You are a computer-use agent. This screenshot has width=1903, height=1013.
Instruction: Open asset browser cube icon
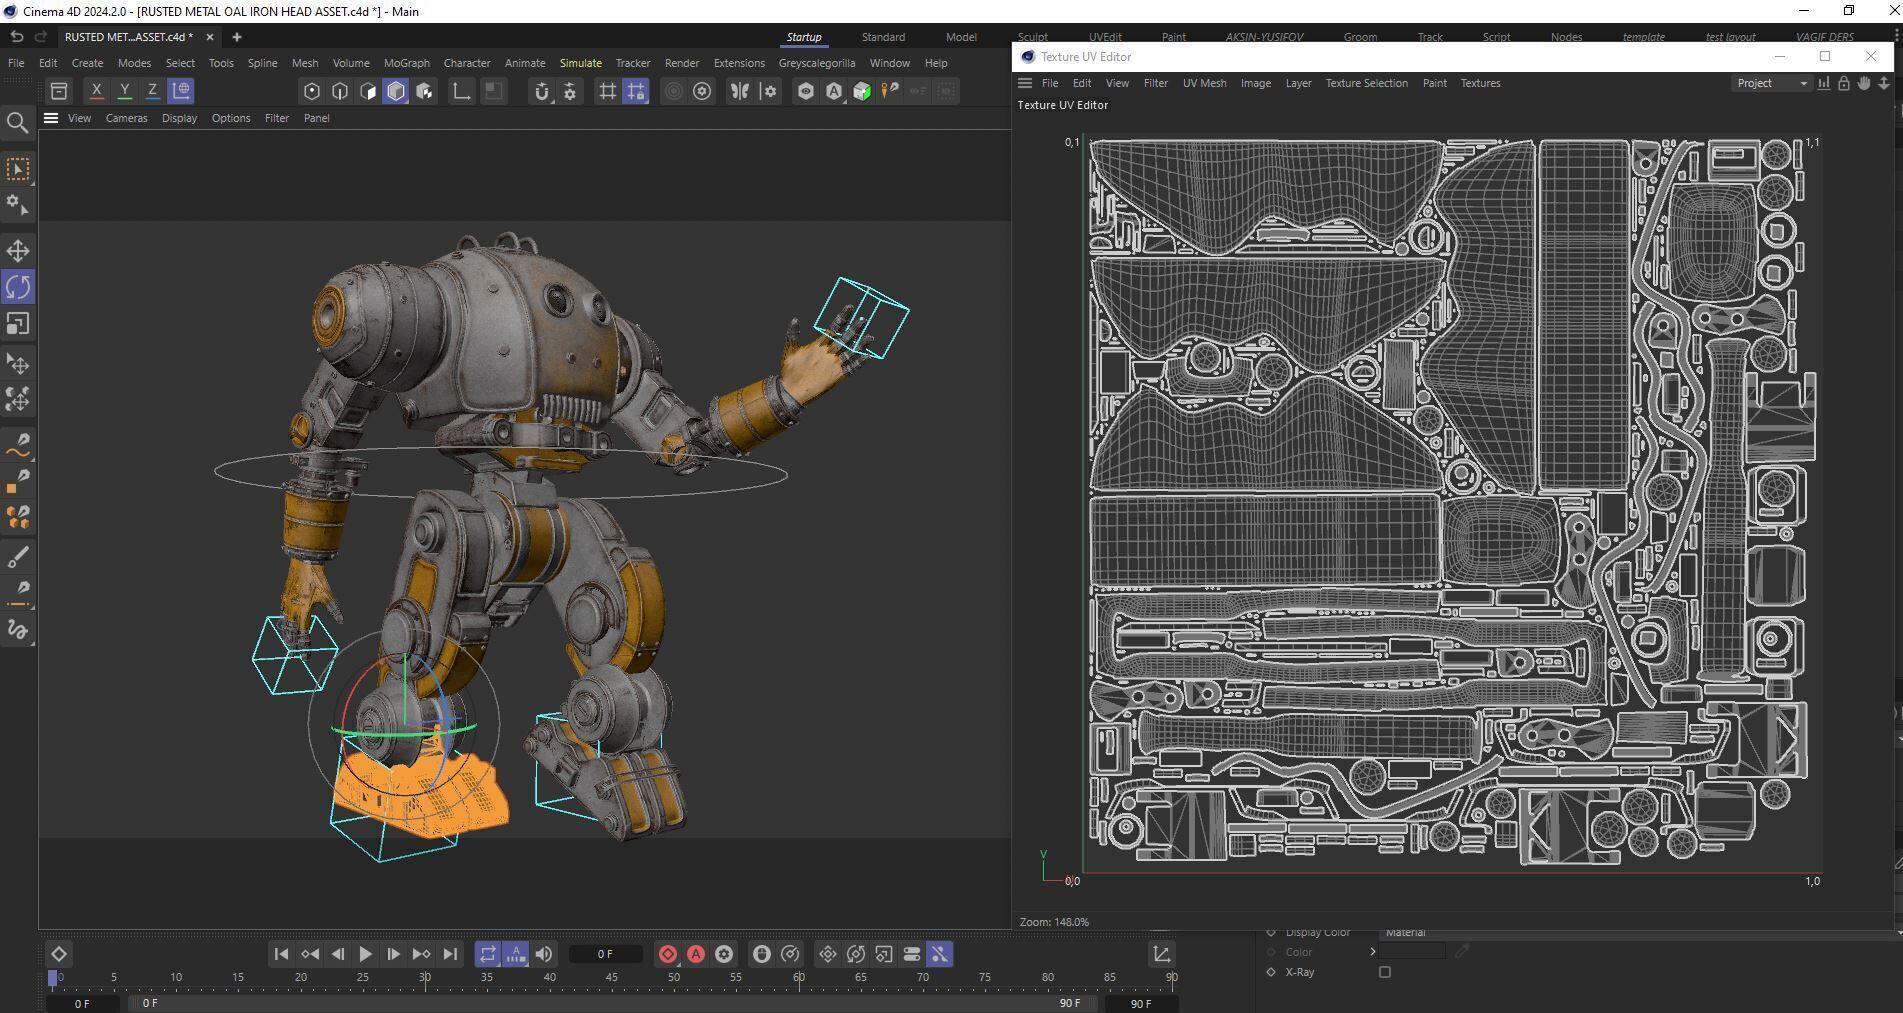coord(862,91)
